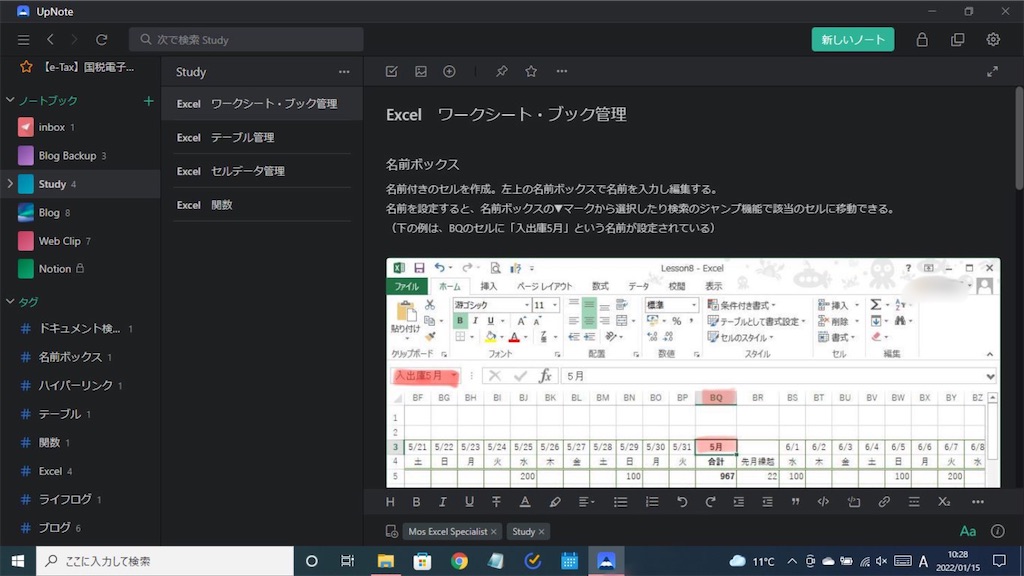Filter by tag ハイパーリンク

[80, 385]
